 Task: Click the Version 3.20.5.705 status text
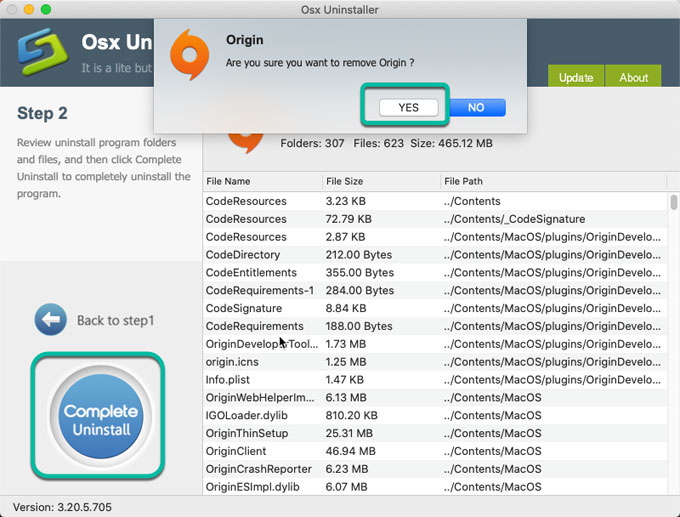(62, 507)
